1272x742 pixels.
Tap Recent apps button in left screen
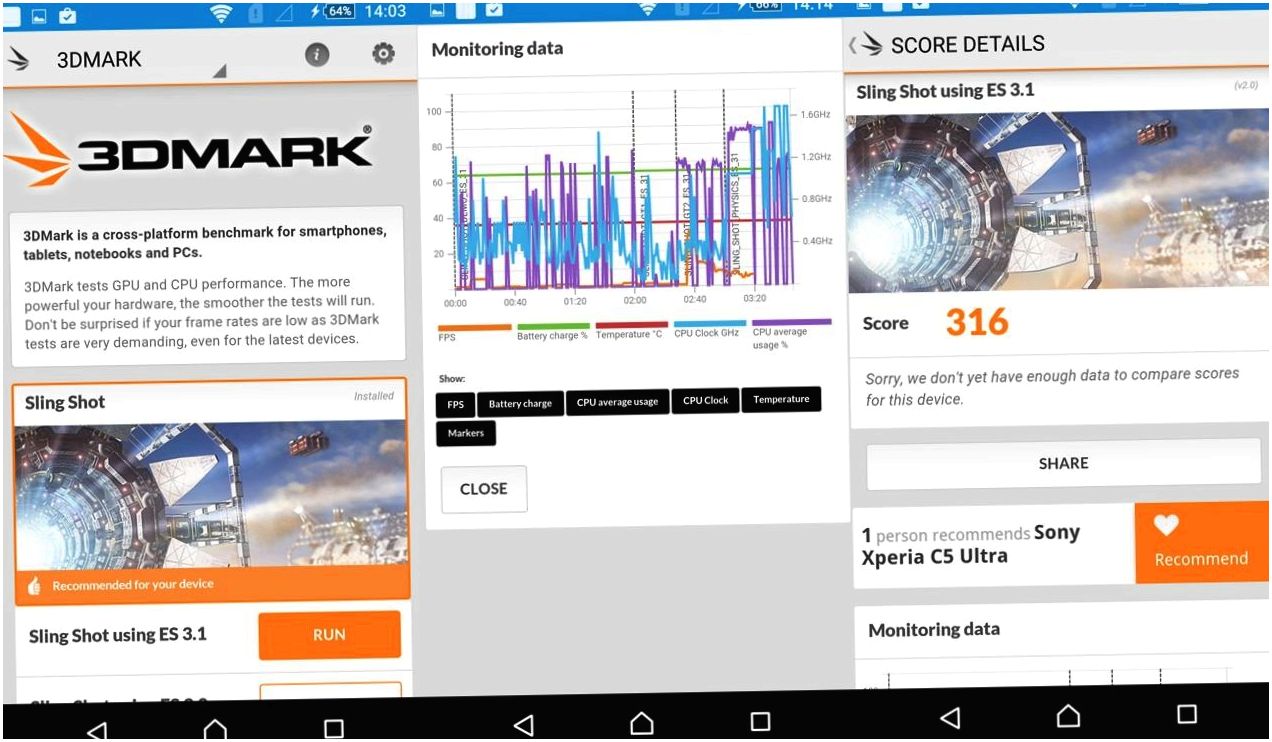pyautogui.click(x=334, y=728)
